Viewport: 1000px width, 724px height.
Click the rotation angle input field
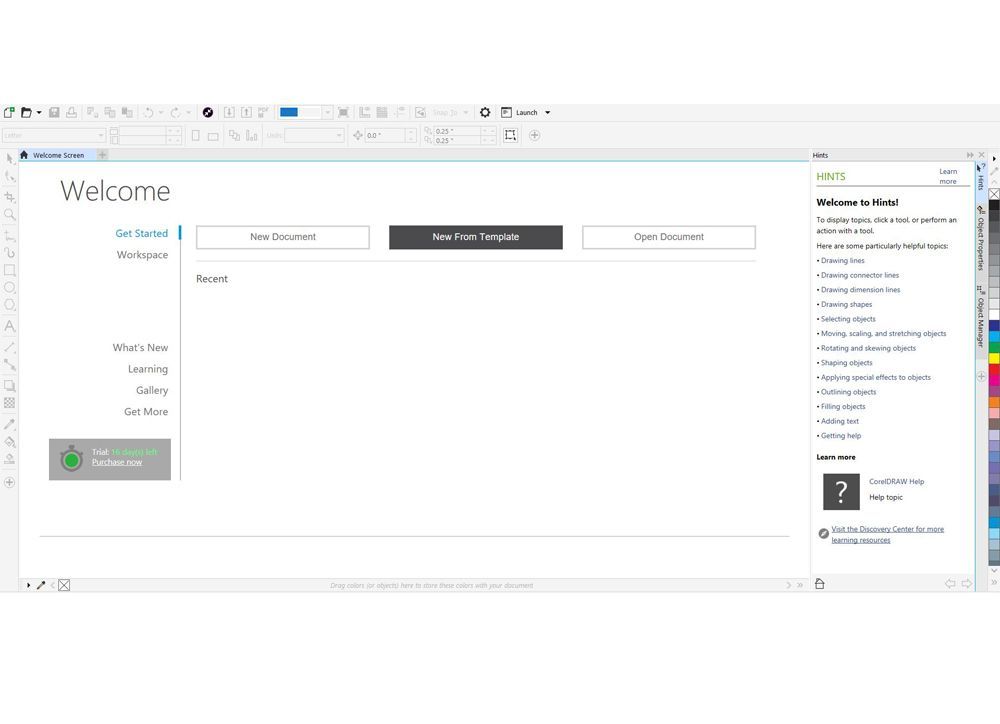[x=385, y=135]
